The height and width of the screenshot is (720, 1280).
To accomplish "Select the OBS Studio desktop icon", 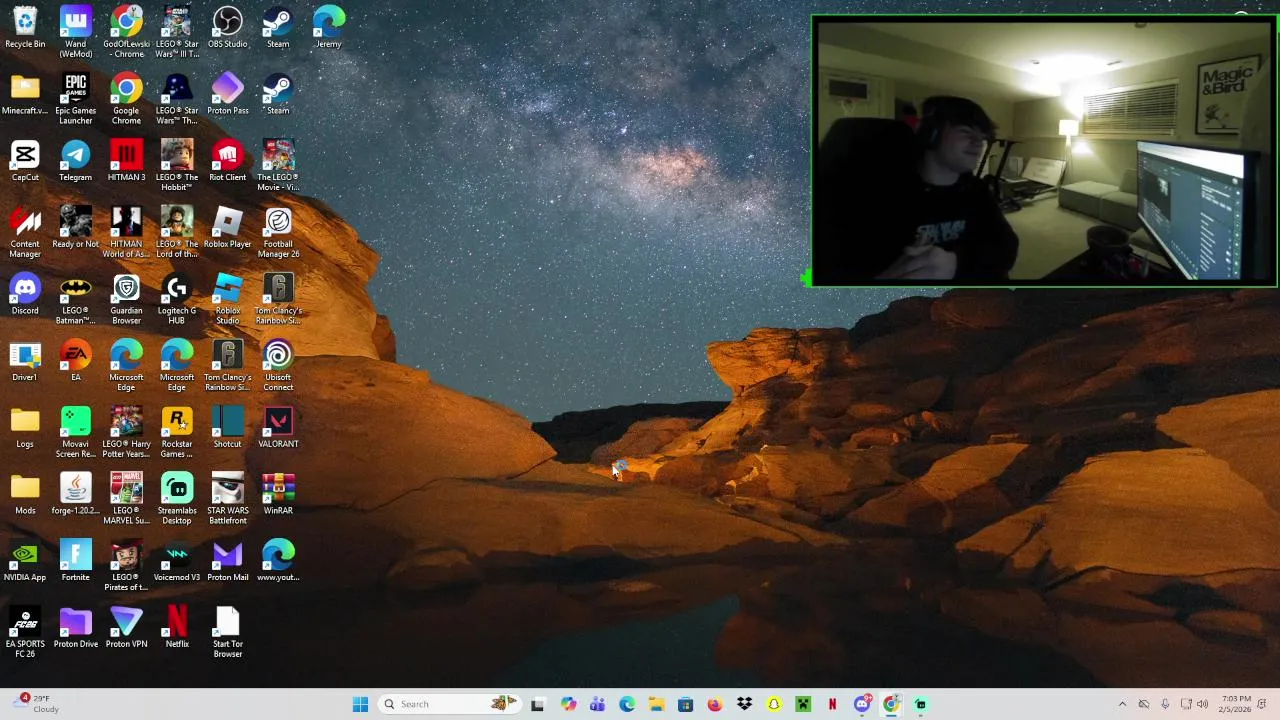I will coord(228,28).
